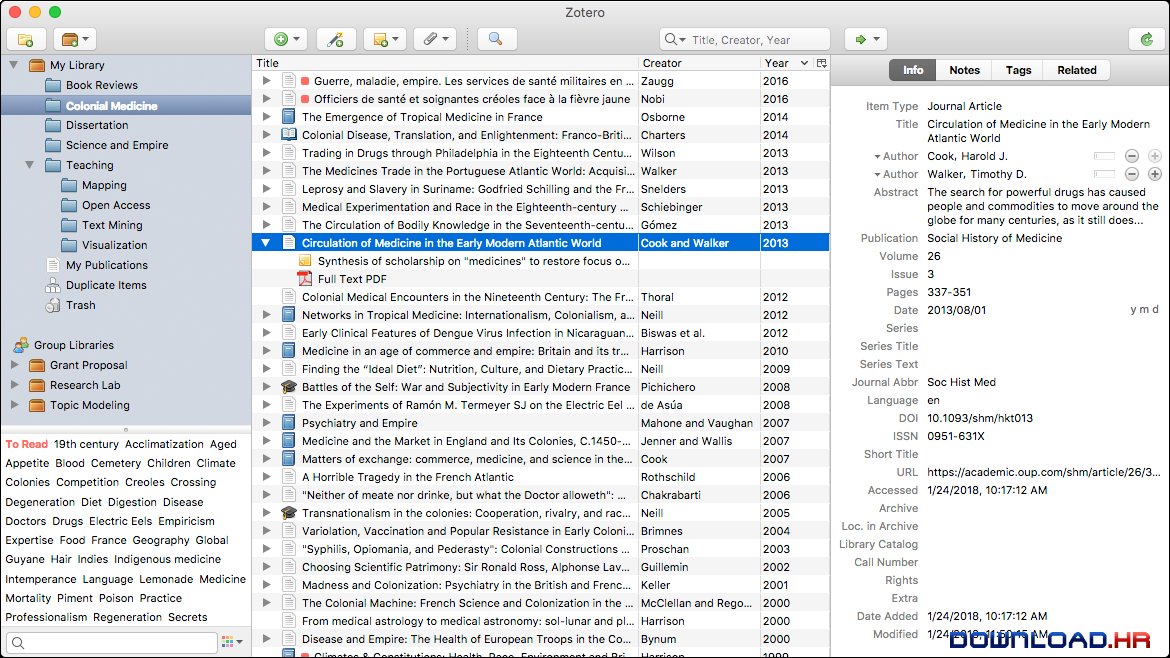This screenshot has width=1170, height=658.
Task: Remove author Cook, Harold J. with minus button
Action: 1132,156
